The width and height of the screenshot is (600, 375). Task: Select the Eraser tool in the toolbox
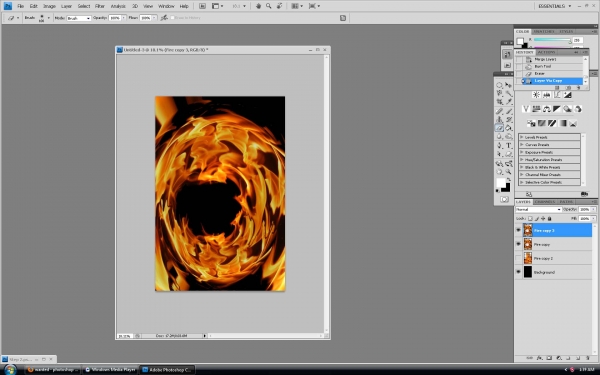499,128
